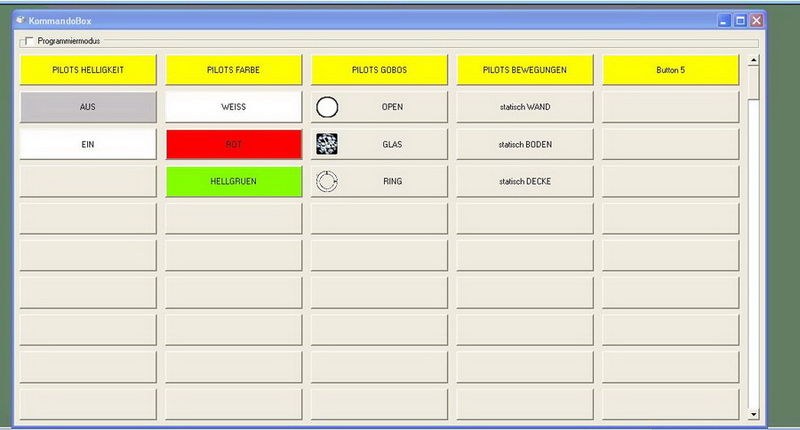Select the statisch DECKE movement

[x=525, y=181]
